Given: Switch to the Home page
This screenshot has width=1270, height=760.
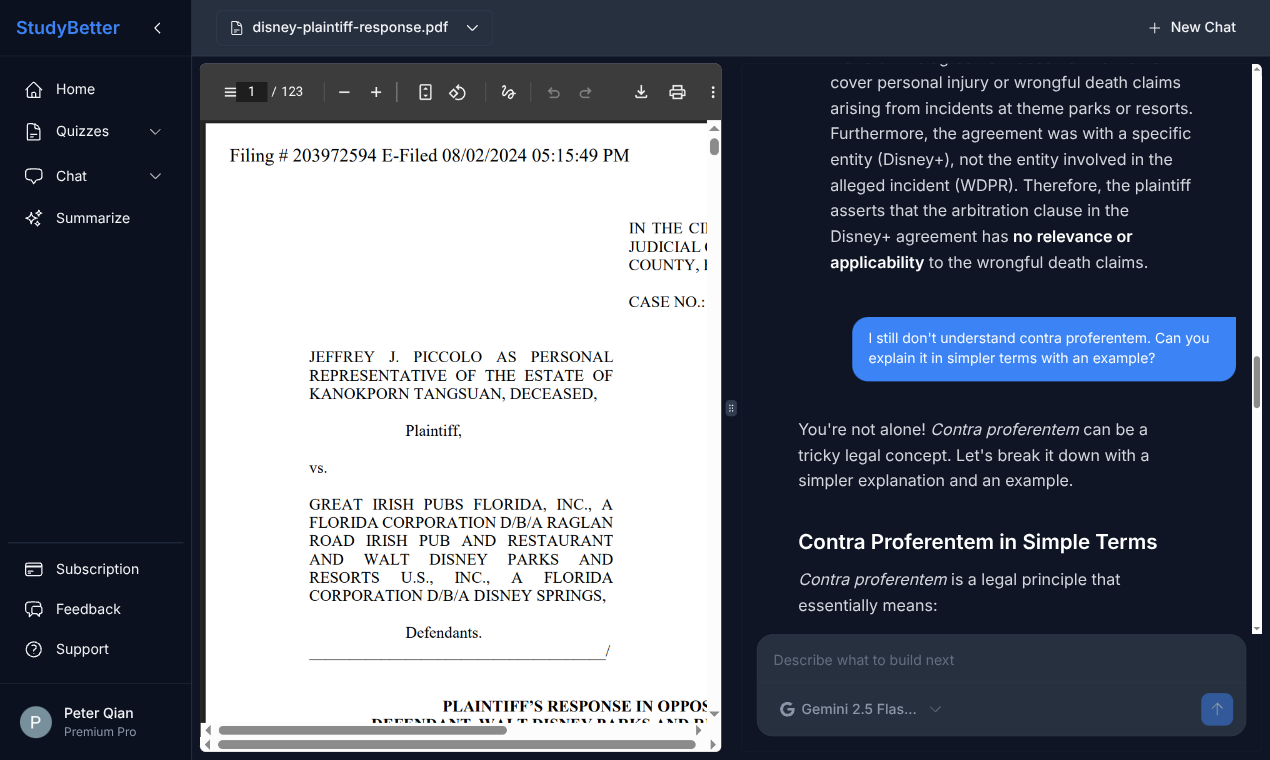Looking at the screenshot, I should click(x=73, y=89).
